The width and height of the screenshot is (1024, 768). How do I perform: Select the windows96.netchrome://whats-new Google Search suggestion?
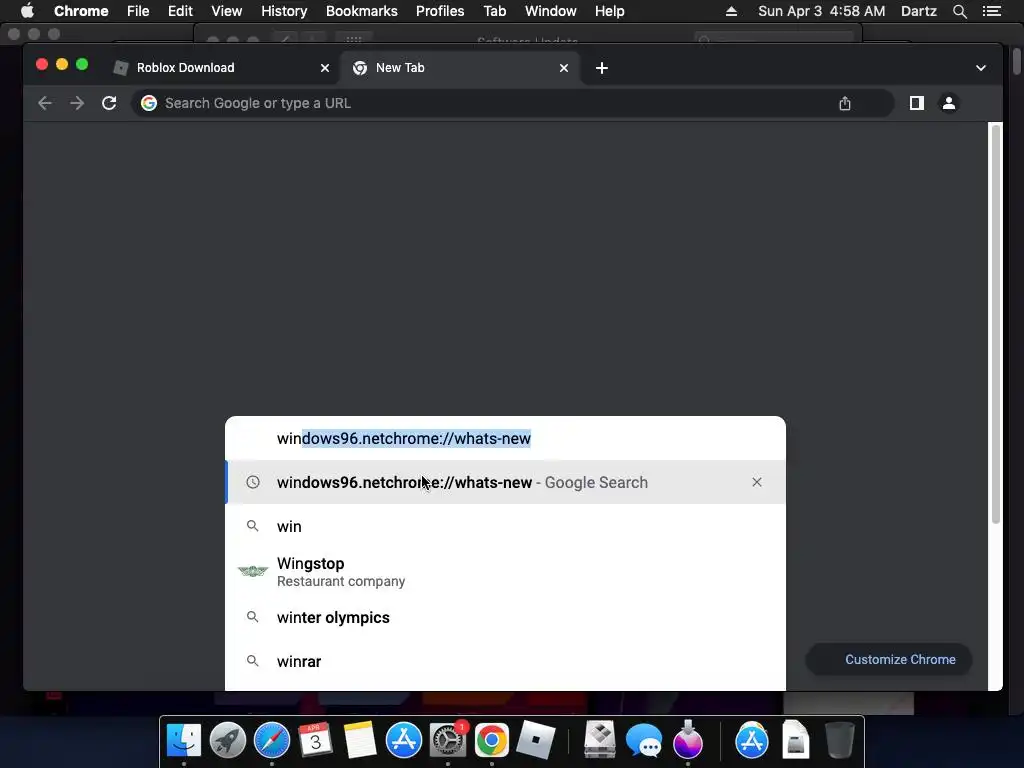coord(505,482)
